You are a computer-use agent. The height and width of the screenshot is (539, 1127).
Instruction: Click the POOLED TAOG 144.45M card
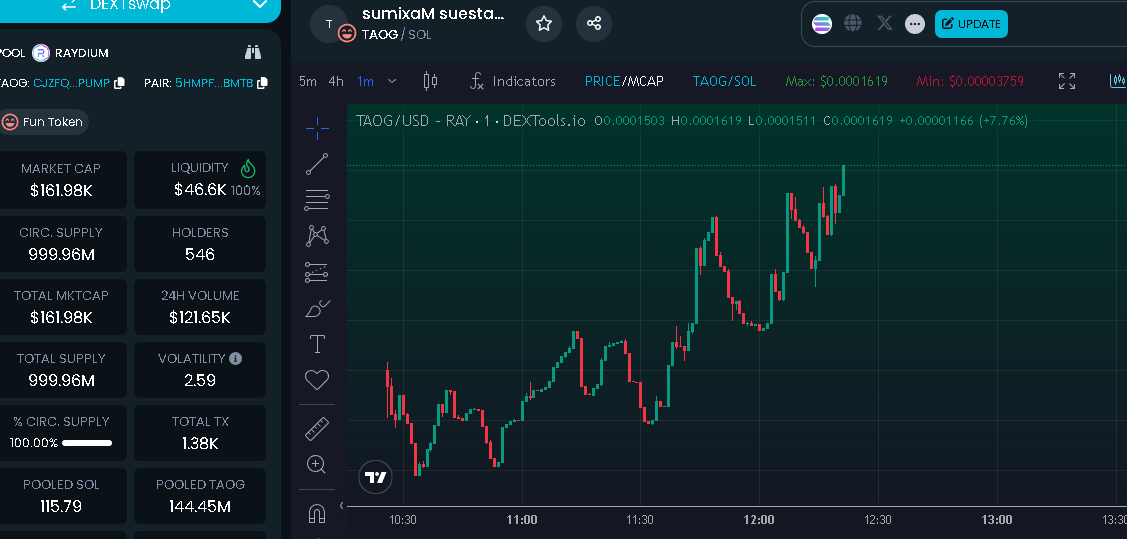pyautogui.click(x=200, y=496)
